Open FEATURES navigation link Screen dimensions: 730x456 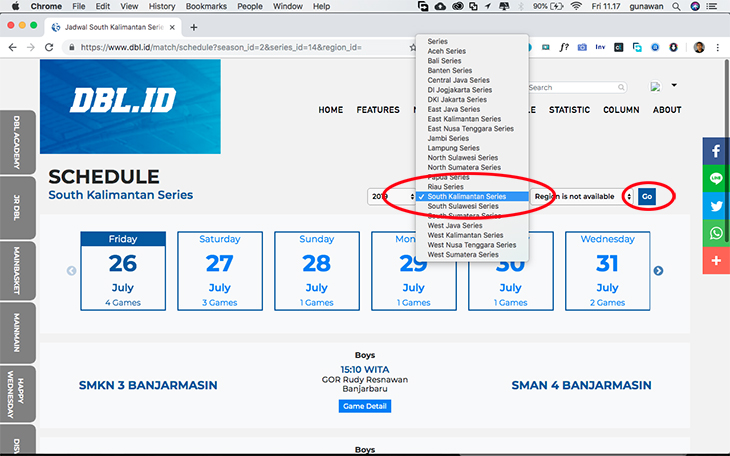pos(378,110)
